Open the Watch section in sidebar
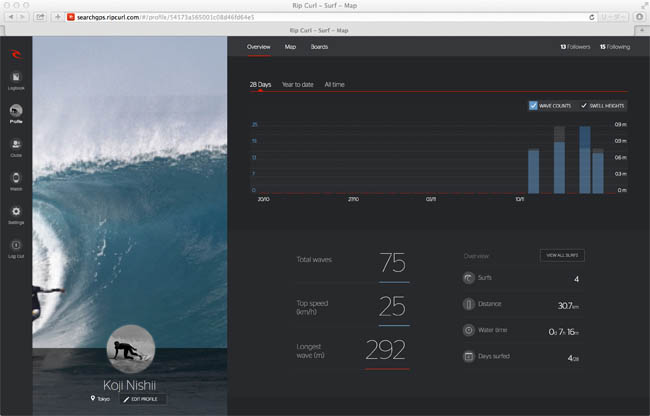The width and height of the screenshot is (650, 416). click(16, 181)
